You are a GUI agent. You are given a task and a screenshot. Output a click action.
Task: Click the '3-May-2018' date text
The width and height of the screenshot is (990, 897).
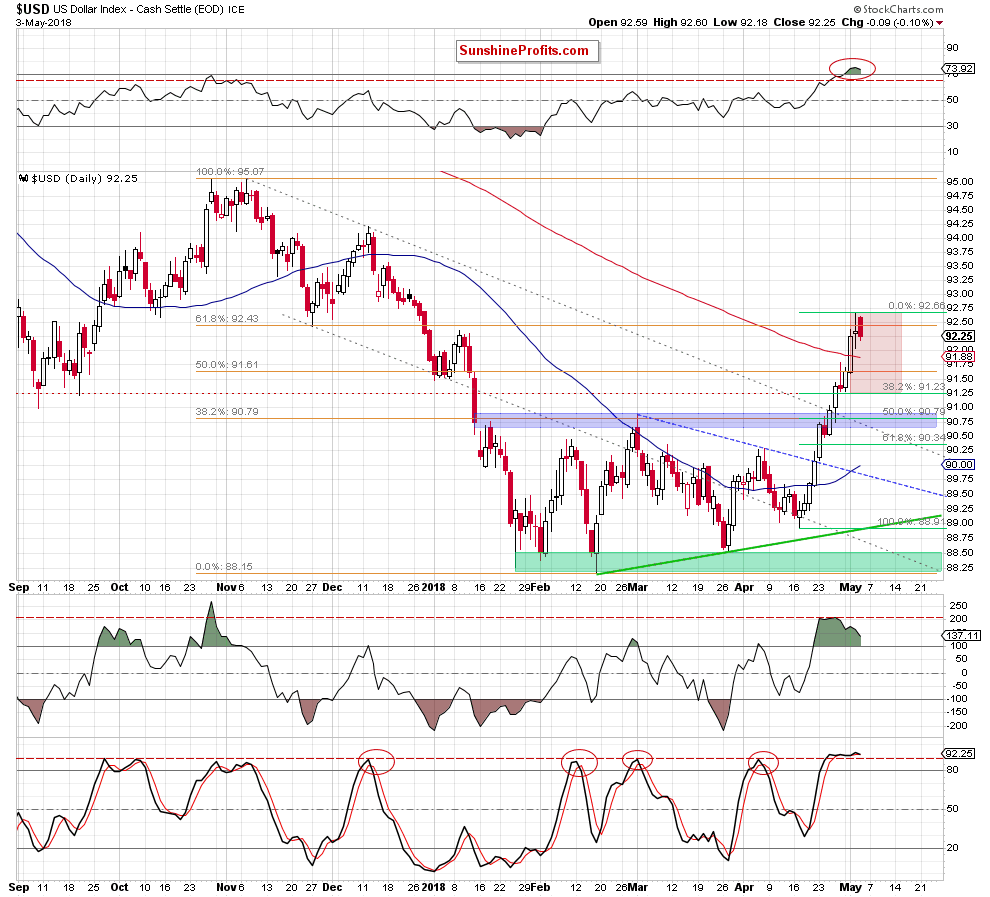[44, 23]
